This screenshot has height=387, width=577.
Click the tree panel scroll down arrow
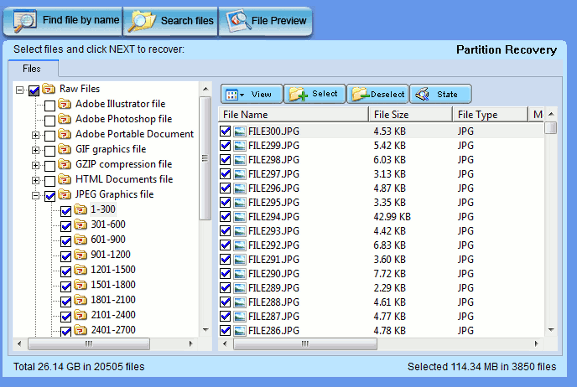coord(205,330)
